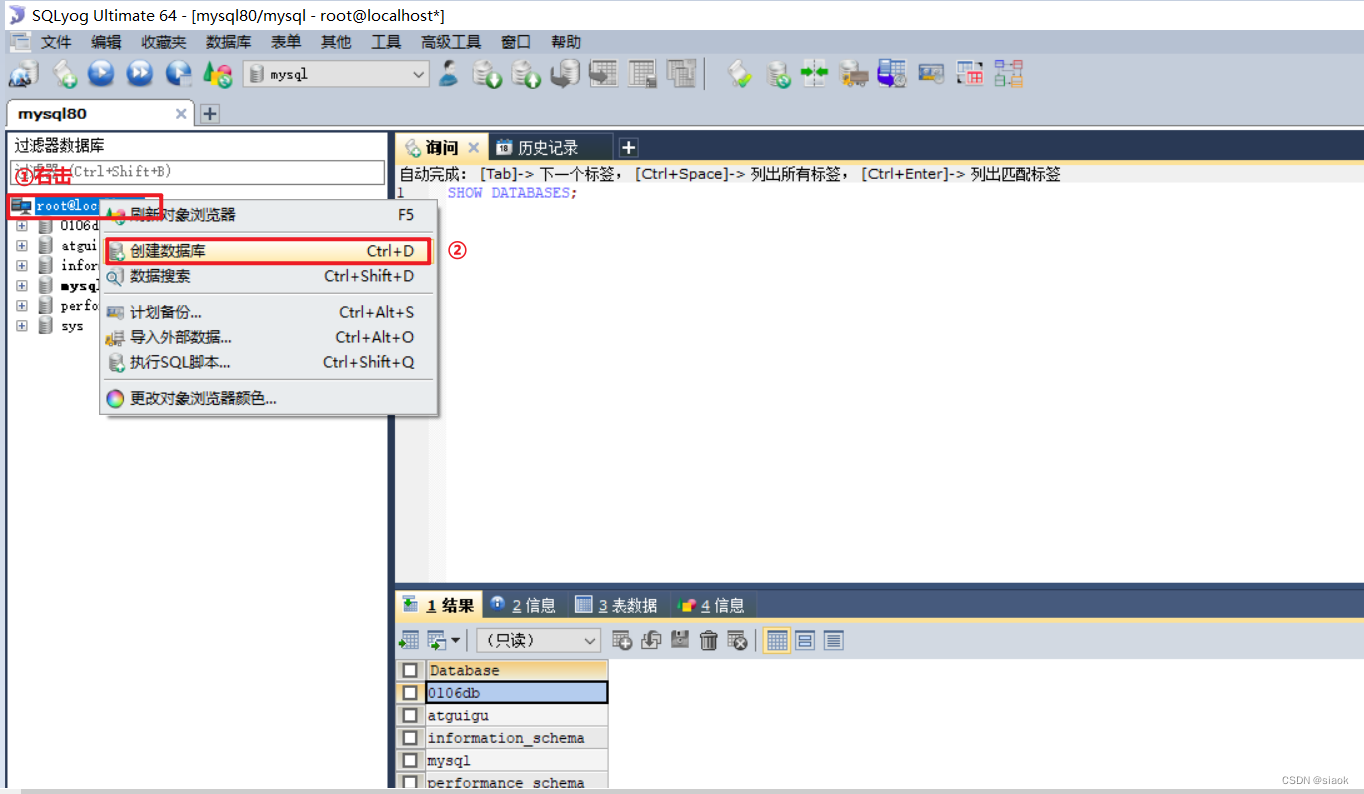
Task: Click the cancel changes grid icon
Action: (x=738, y=640)
